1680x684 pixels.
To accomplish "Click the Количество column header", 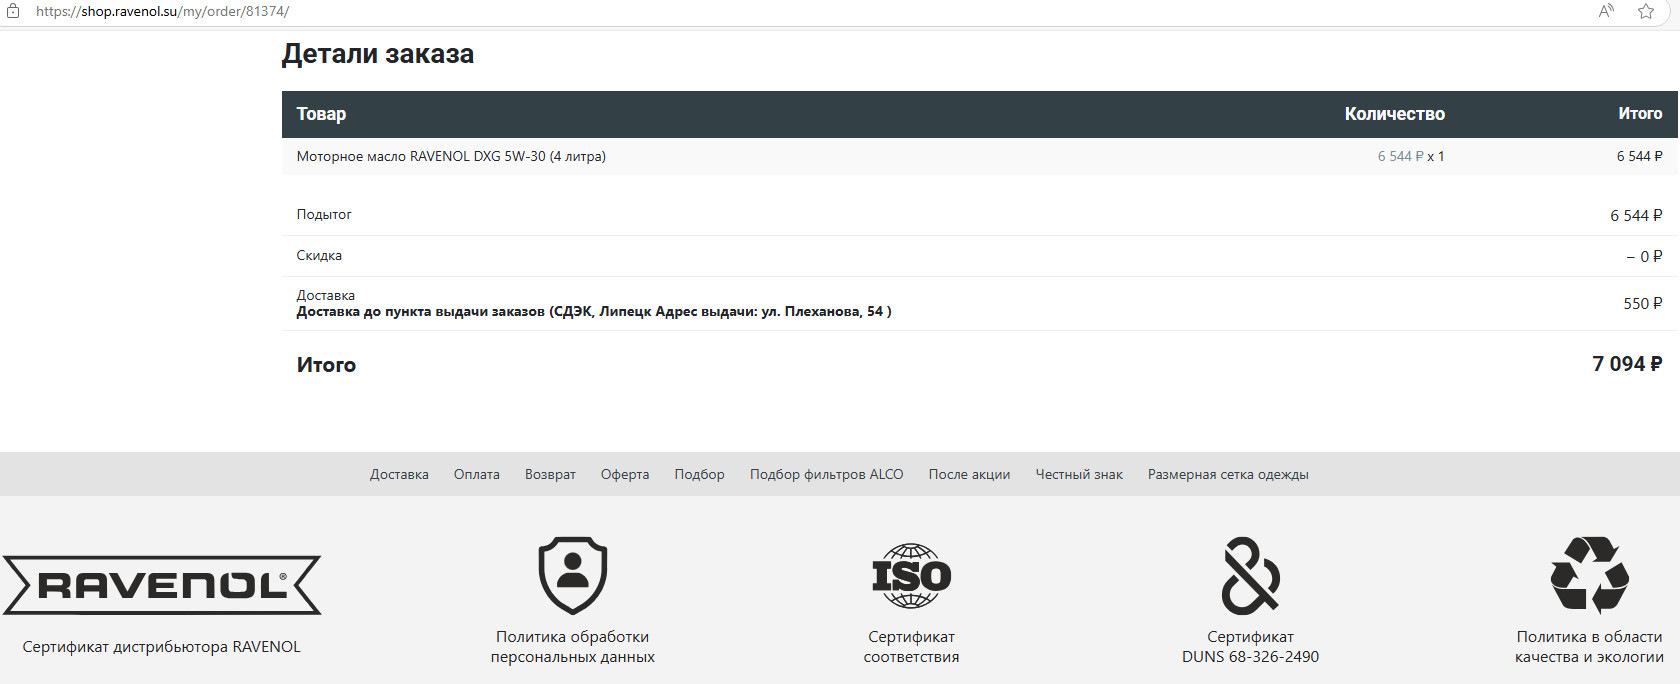I will click(1394, 114).
